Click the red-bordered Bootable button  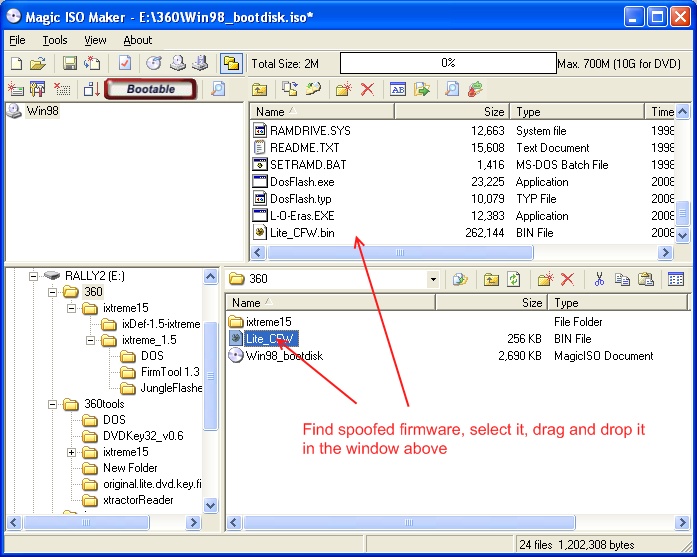(x=150, y=89)
